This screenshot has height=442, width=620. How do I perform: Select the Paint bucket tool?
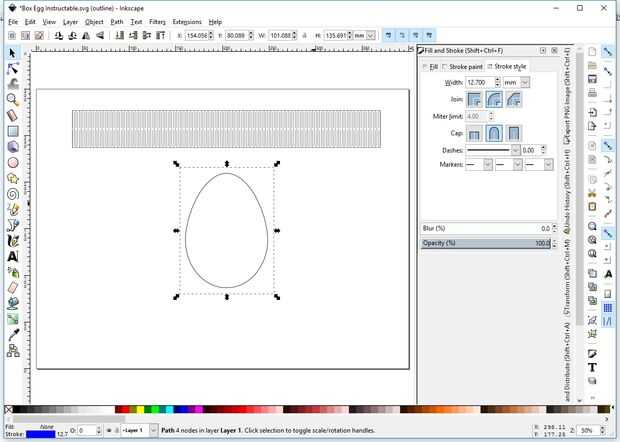[13, 304]
